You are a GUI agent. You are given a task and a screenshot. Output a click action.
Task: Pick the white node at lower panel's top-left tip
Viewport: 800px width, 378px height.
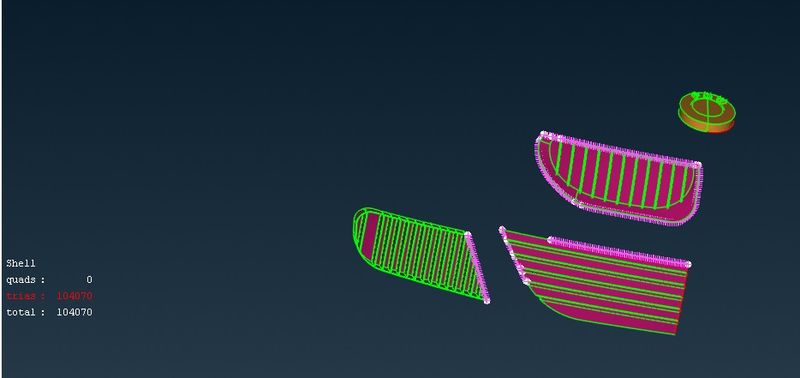coord(502,230)
